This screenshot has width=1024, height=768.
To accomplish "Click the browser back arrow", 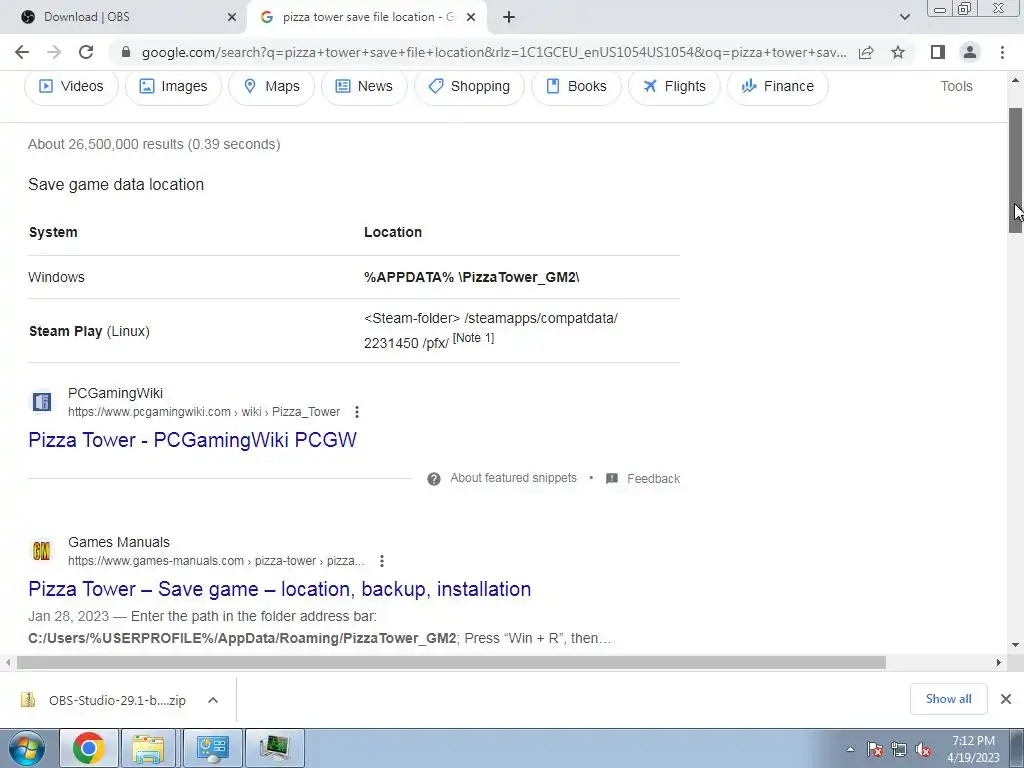I will (22, 52).
